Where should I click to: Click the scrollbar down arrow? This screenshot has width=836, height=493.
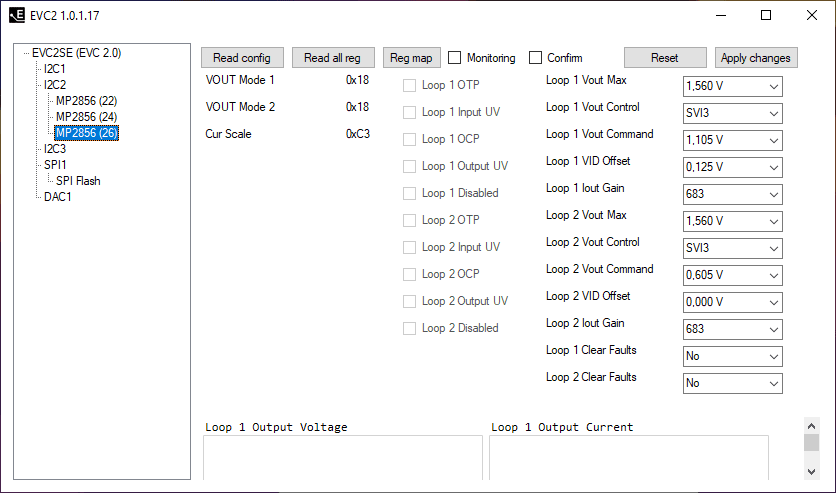[x=811, y=470]
